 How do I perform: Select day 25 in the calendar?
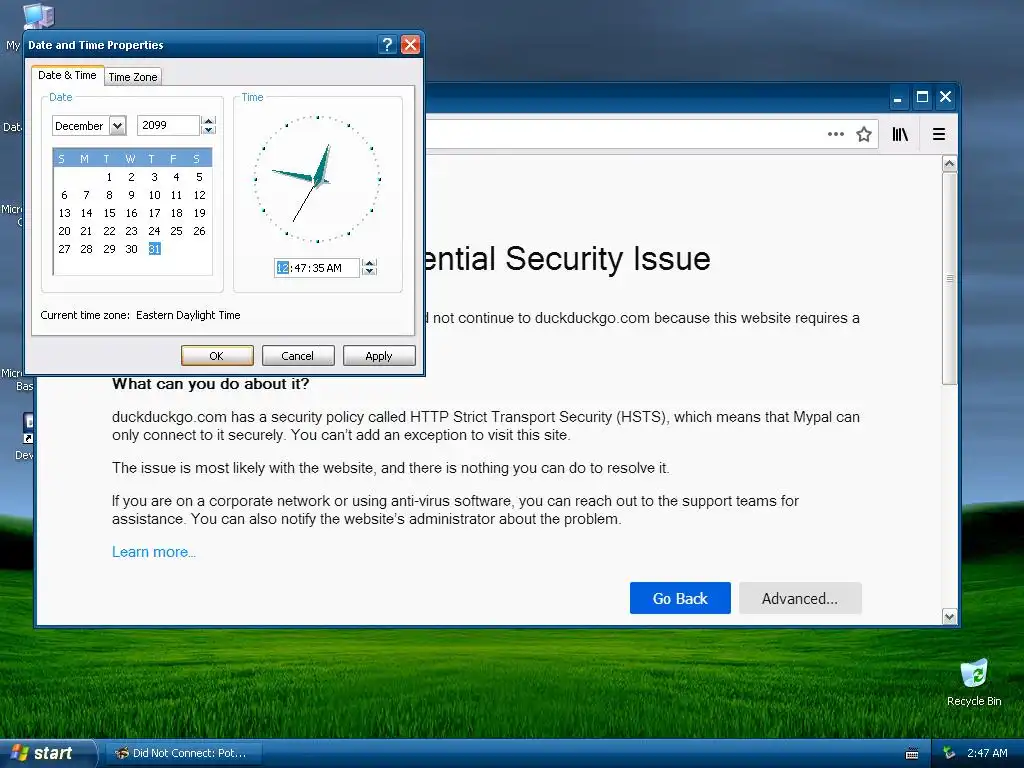pyautogui.click(x=176, y=231)
